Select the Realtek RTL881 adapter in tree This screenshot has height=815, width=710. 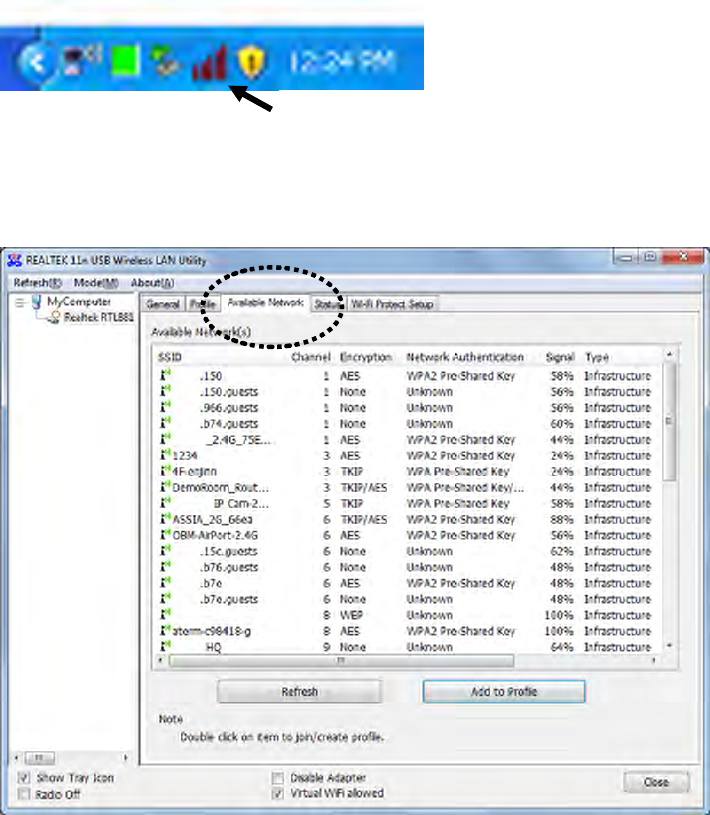(x=98, y=317)
